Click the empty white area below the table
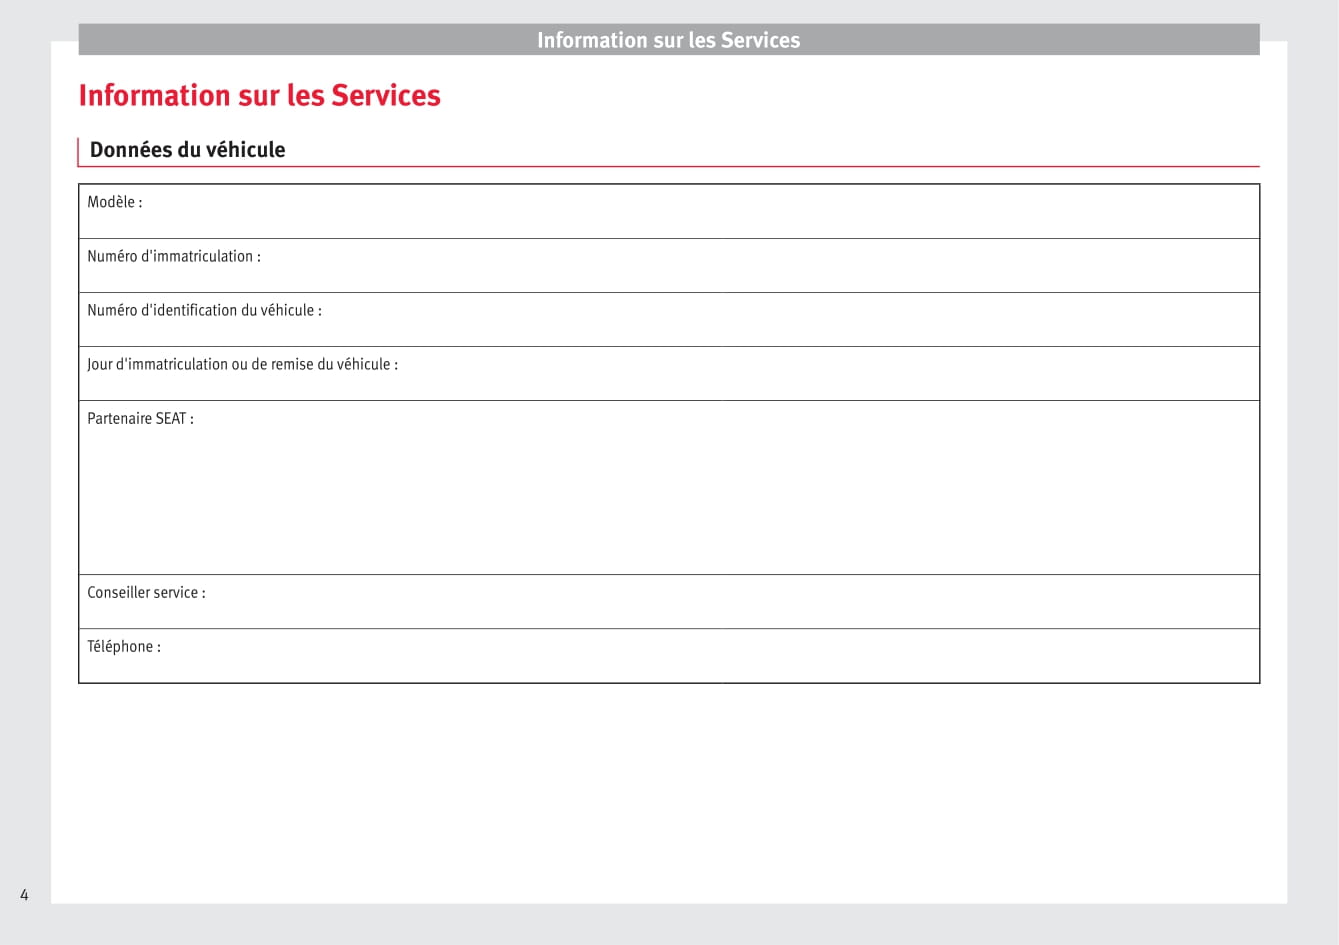Screen dimensions: 1339x945 tap(668, 790)
